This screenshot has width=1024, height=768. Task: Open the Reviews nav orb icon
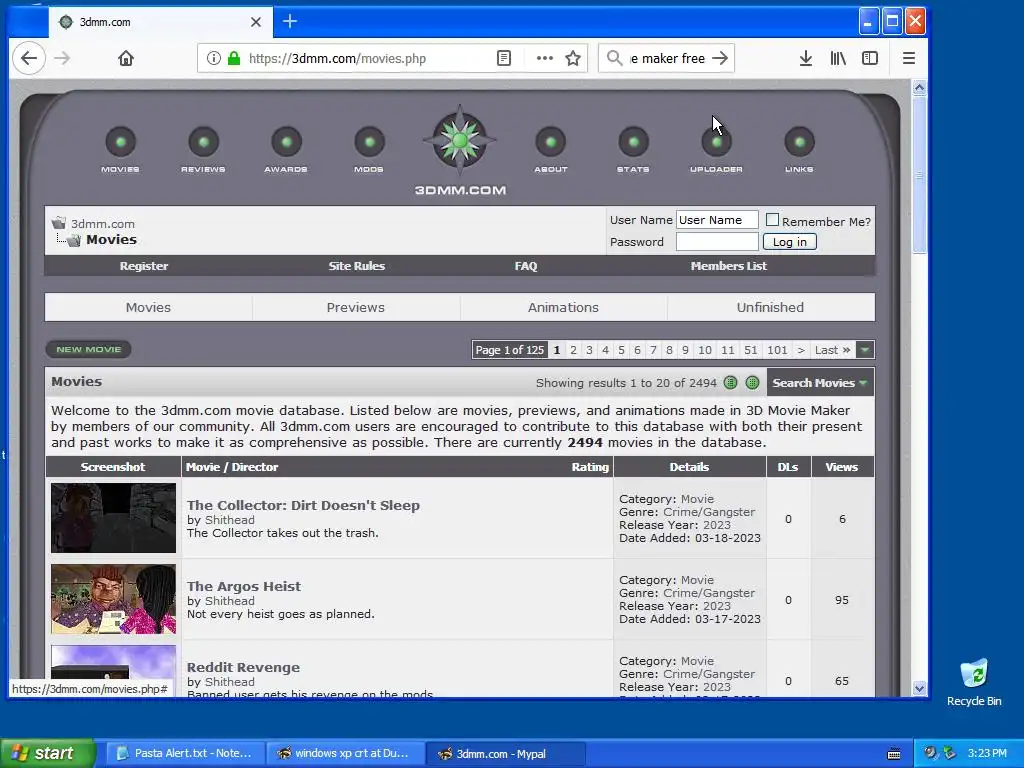[203, 142]
